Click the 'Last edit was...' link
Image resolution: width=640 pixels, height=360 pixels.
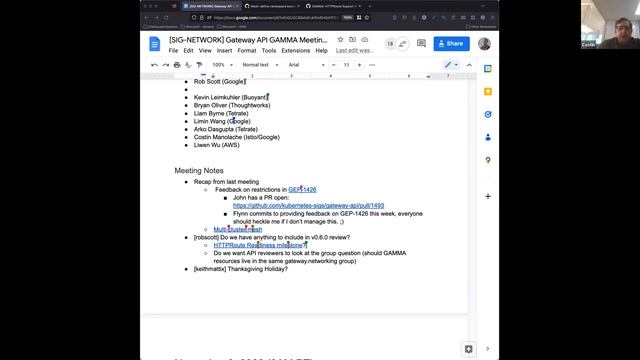point(354,51)
